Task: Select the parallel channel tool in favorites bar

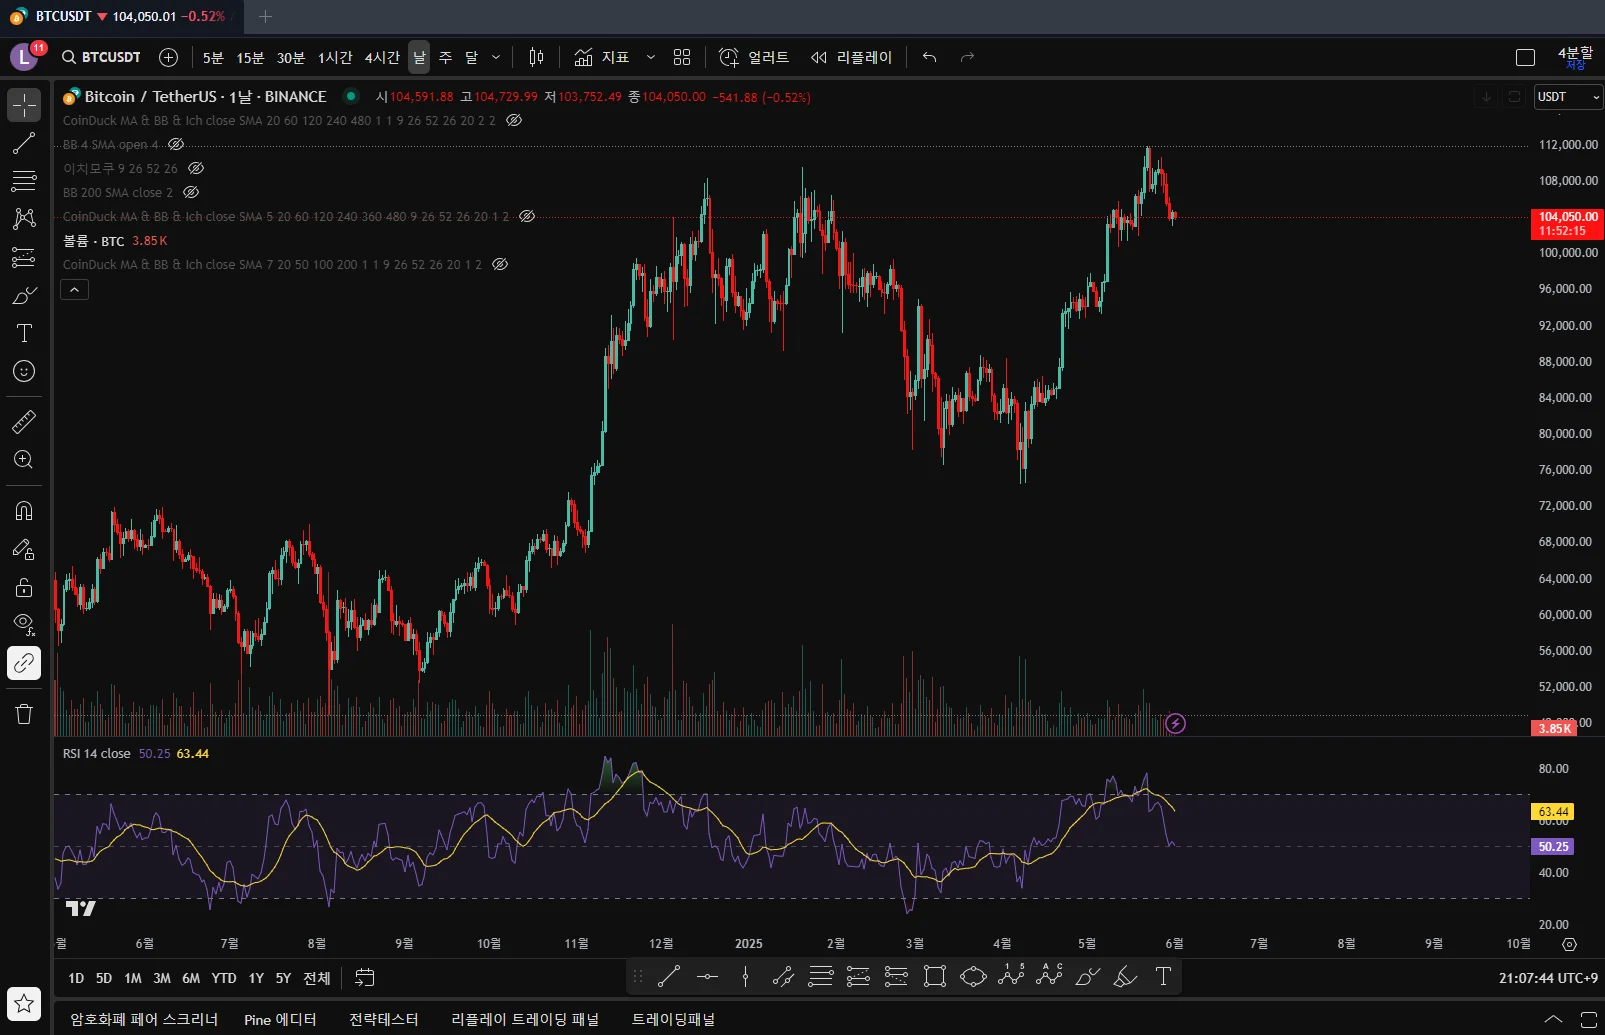Action: click(783, 977)
